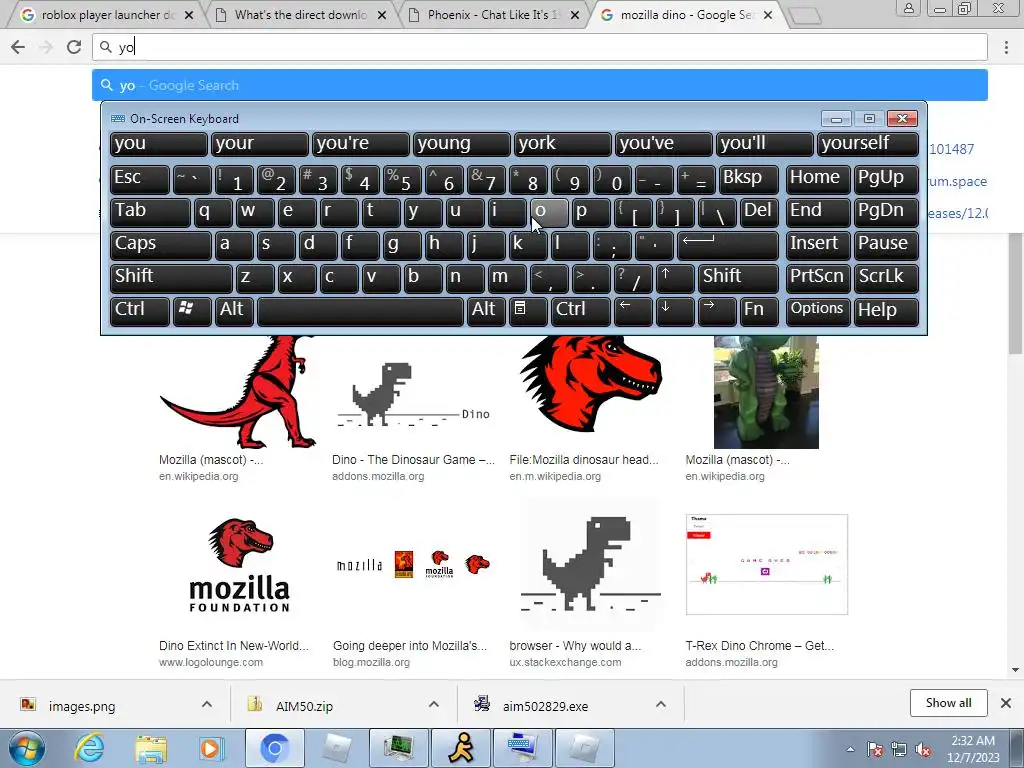Toggle the right Shift key on the keyboard
This screenshot has width=1024, height=768.
[x=738, y=278]
